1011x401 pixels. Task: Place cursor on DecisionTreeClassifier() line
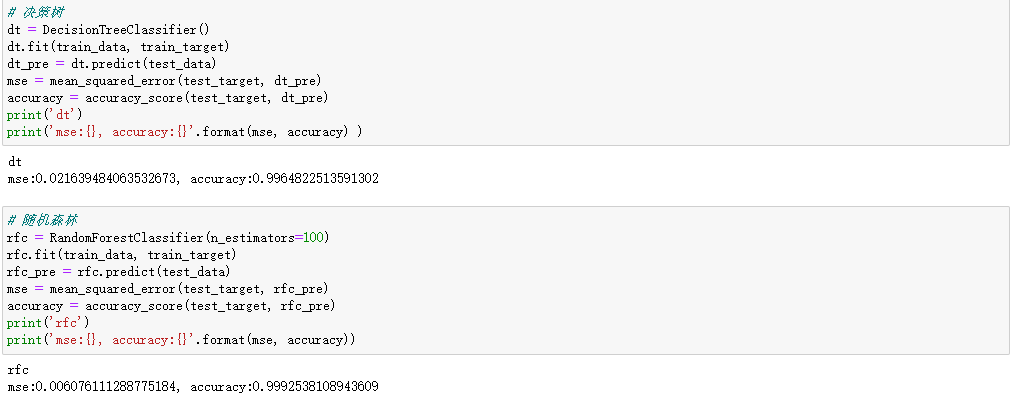click(102, 30)
